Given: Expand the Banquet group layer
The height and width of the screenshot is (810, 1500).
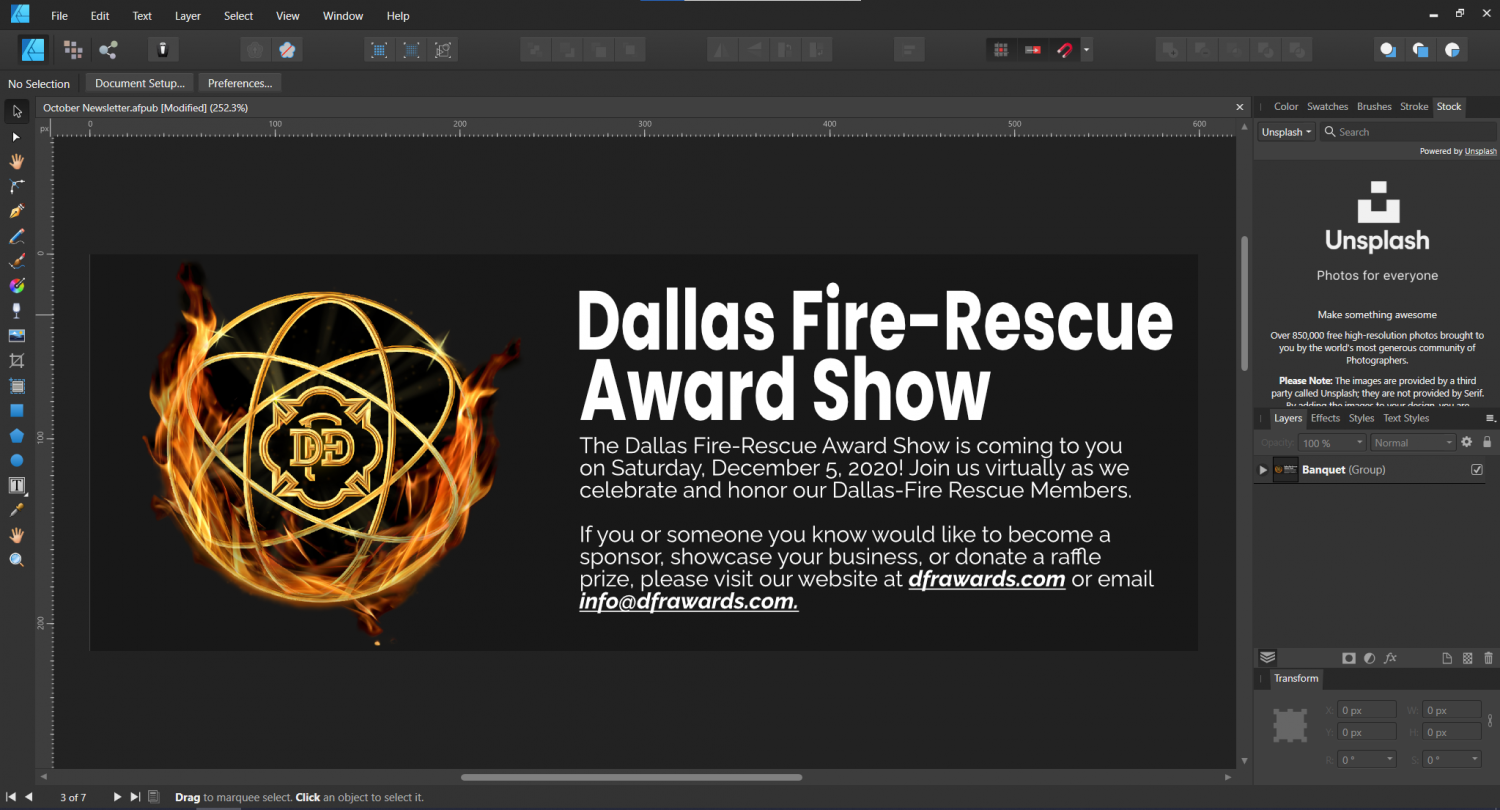Looking at the screenshot, I should coord(1263,470).
